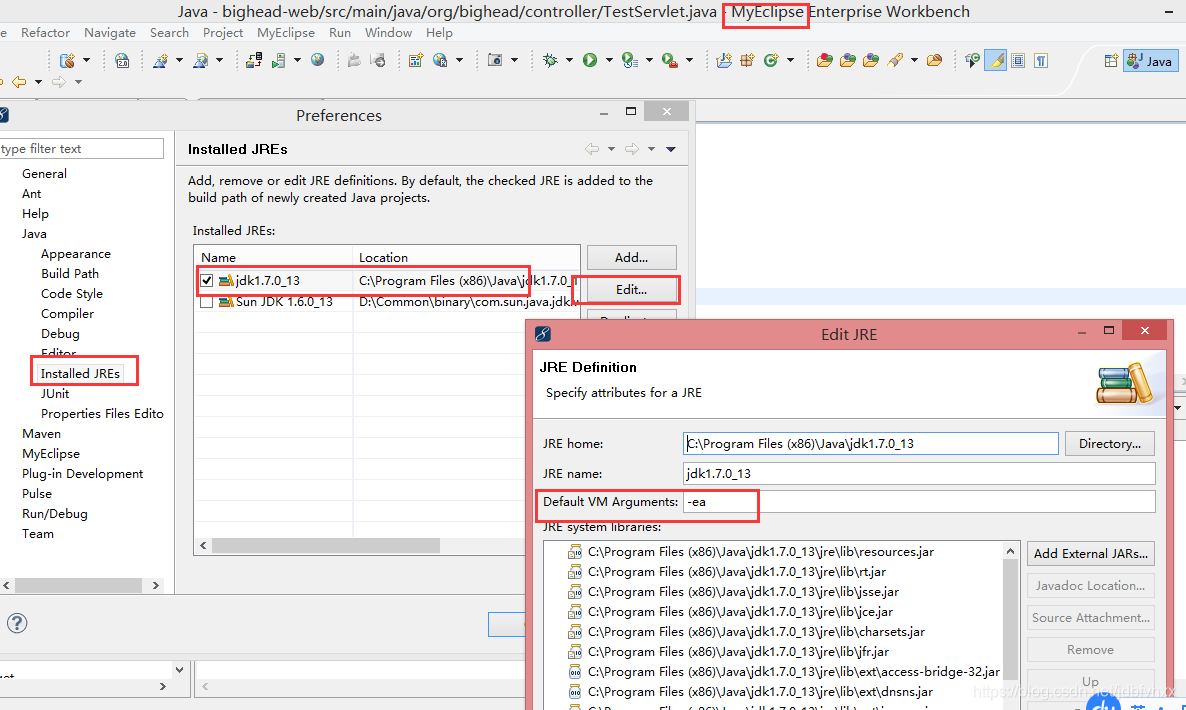Viewport: 1186px width, 710px height.
Task: Toggle Block Selection Mode icon
Action: coord(1018,60)
